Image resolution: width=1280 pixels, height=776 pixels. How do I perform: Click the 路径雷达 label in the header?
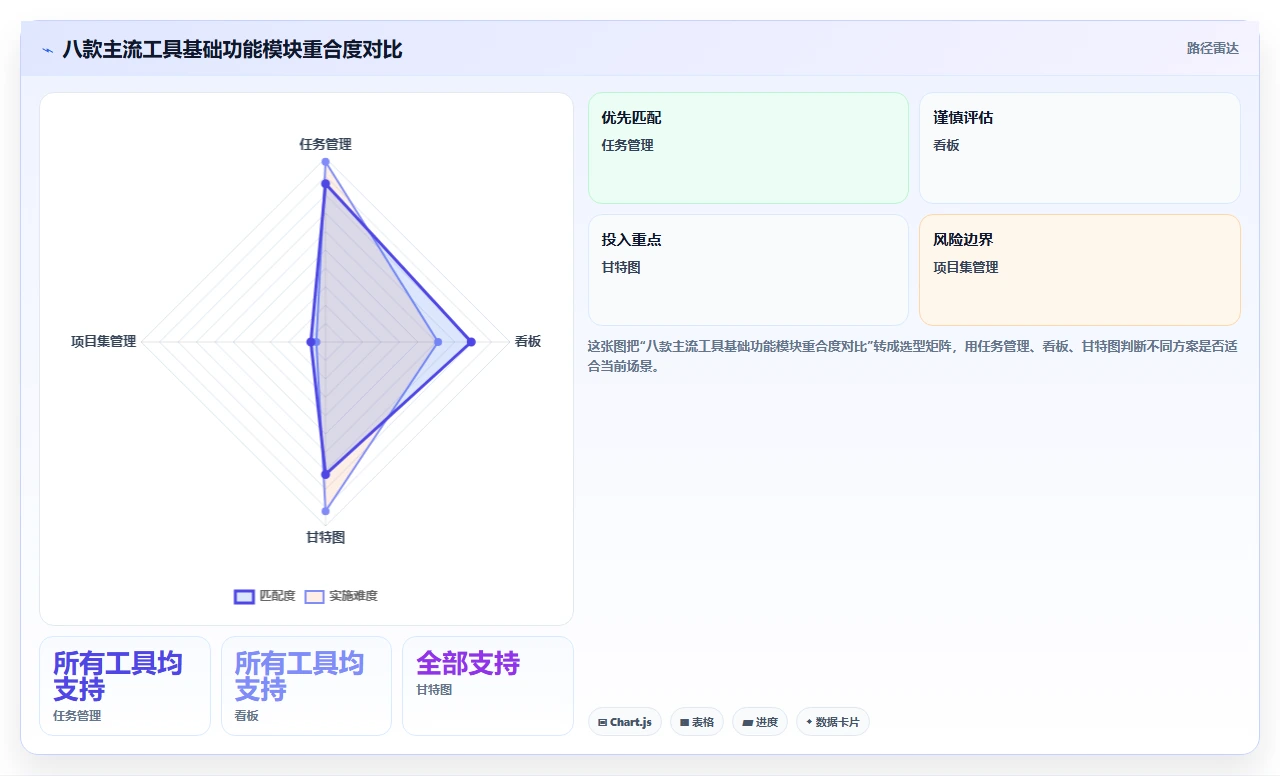(1212, 48)
